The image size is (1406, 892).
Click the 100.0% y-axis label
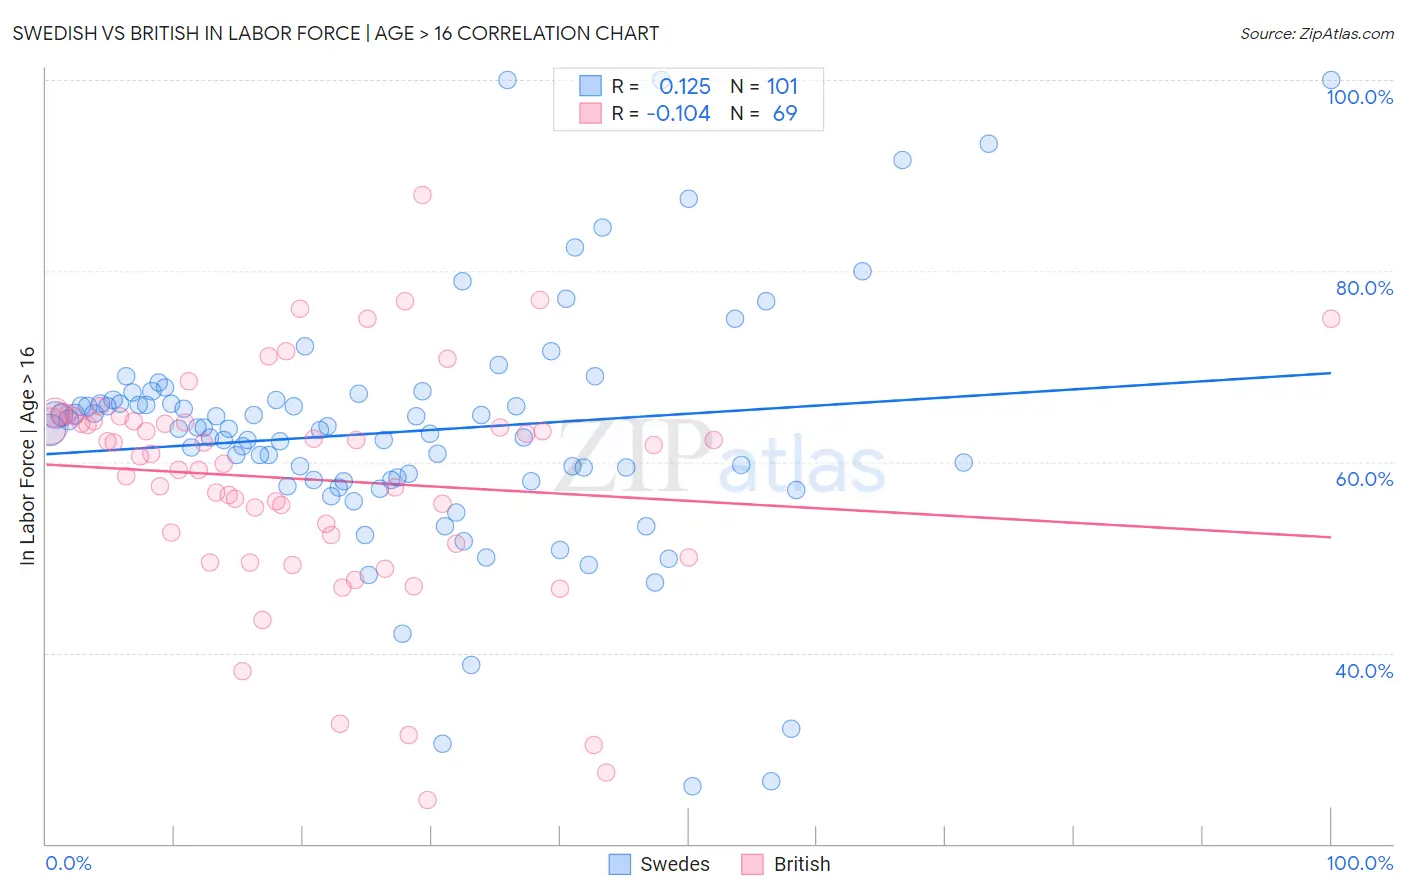[1360, 97]
